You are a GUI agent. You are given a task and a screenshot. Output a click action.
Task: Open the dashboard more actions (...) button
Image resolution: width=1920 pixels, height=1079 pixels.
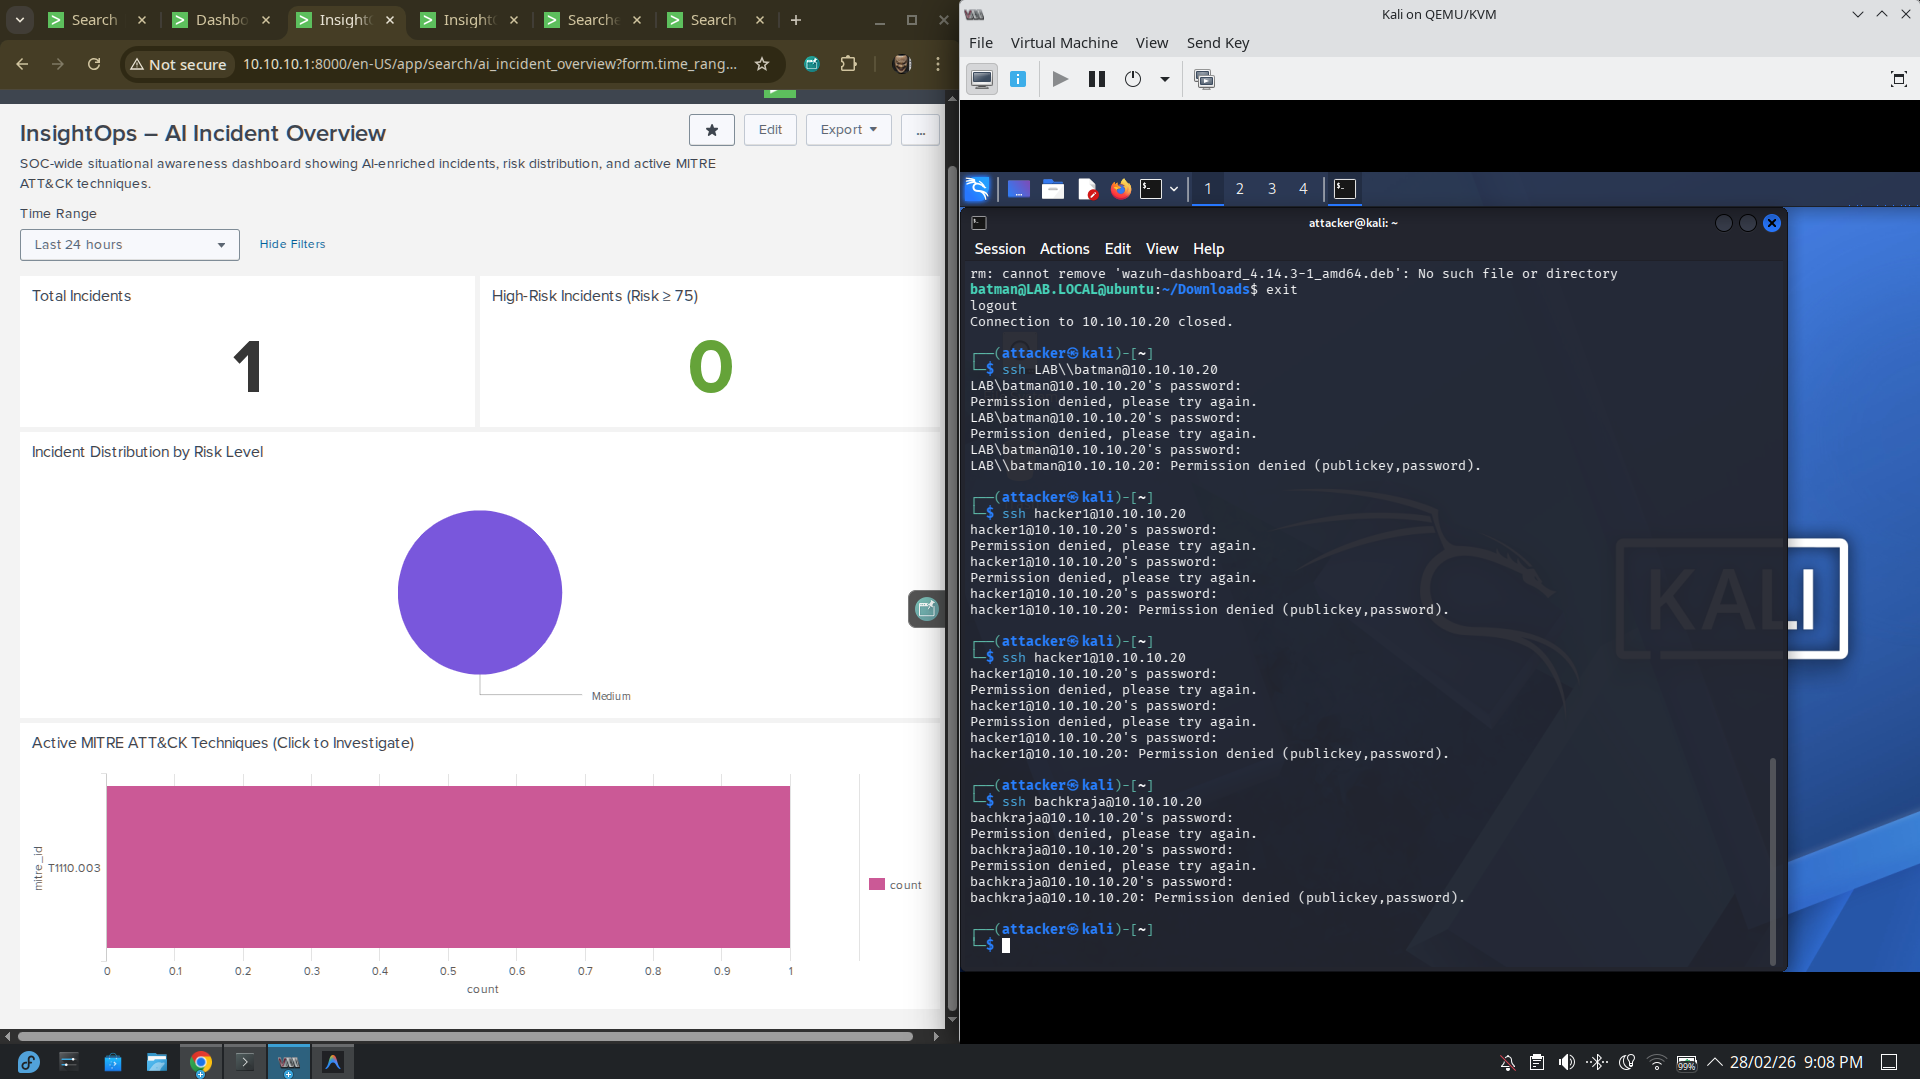920,130
